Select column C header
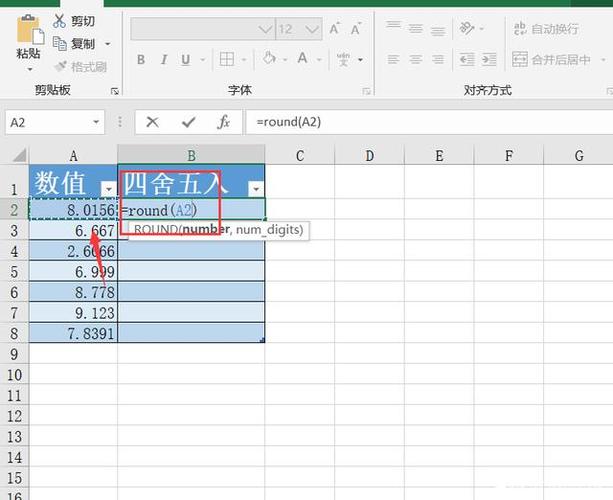The width and height of the screenshot is (613, 500). pos(300,156)
